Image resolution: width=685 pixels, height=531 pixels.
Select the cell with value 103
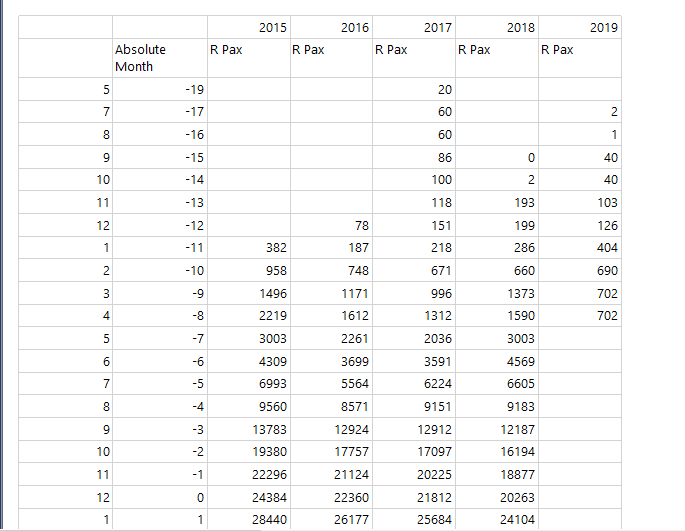tap(580, 203)
